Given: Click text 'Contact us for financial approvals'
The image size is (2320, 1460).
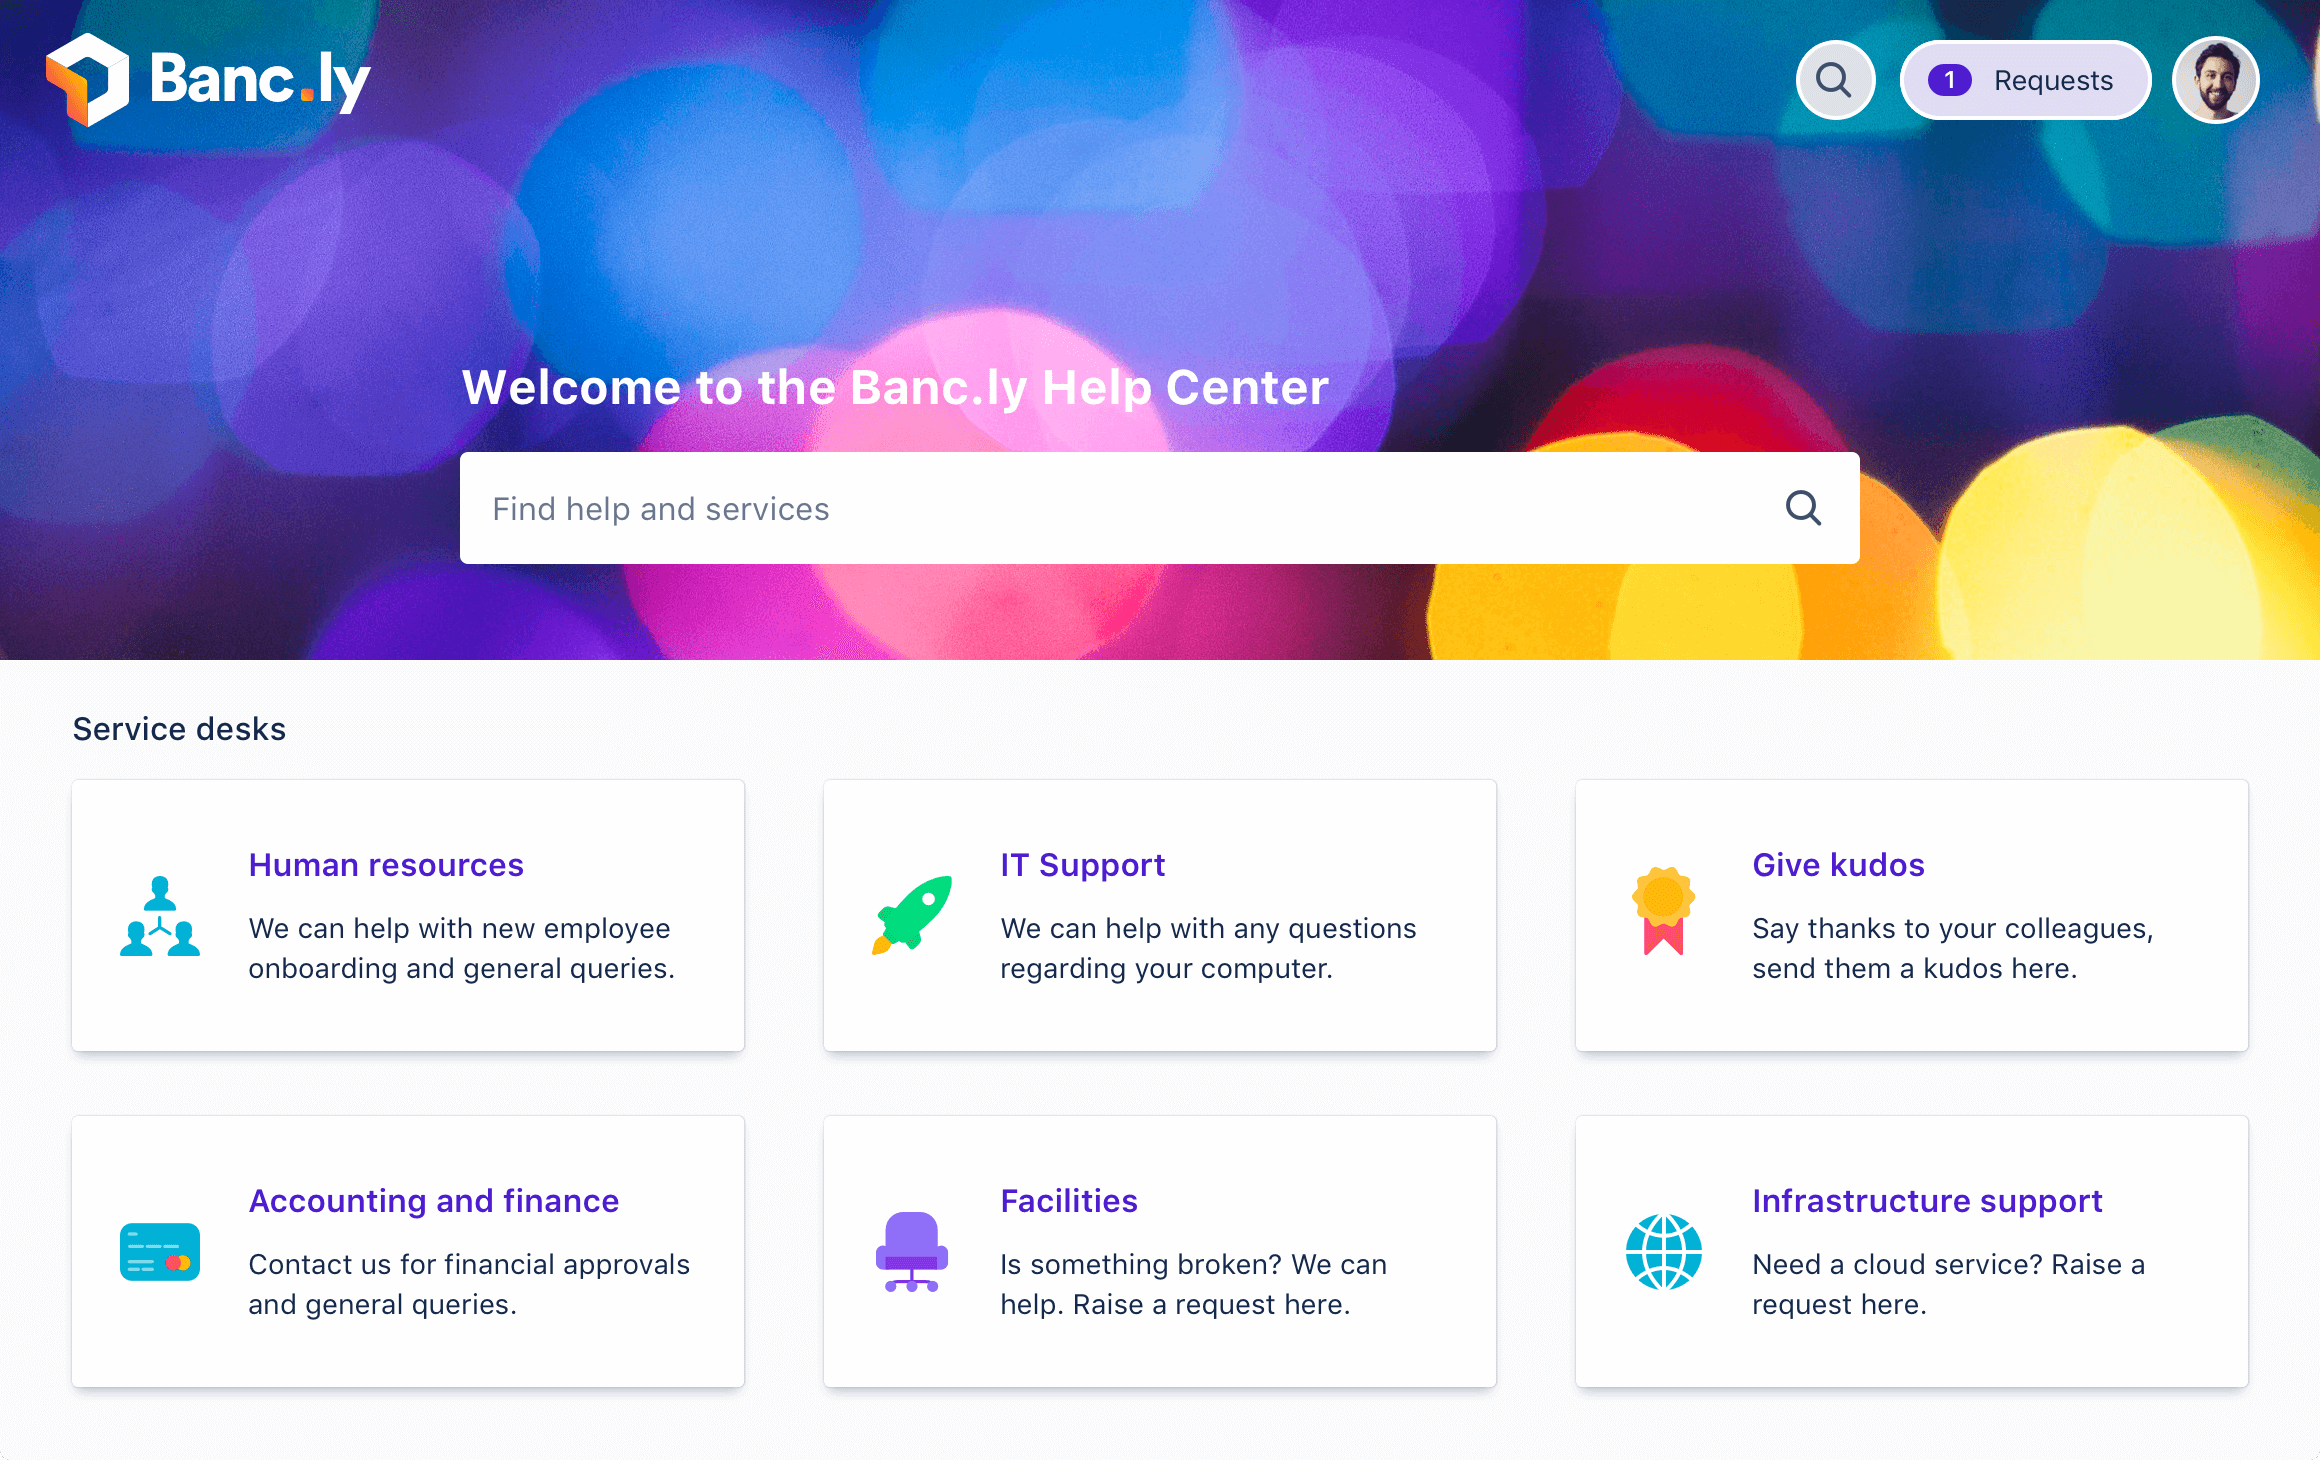Looking at the screenshot, I should (469, 1264).
